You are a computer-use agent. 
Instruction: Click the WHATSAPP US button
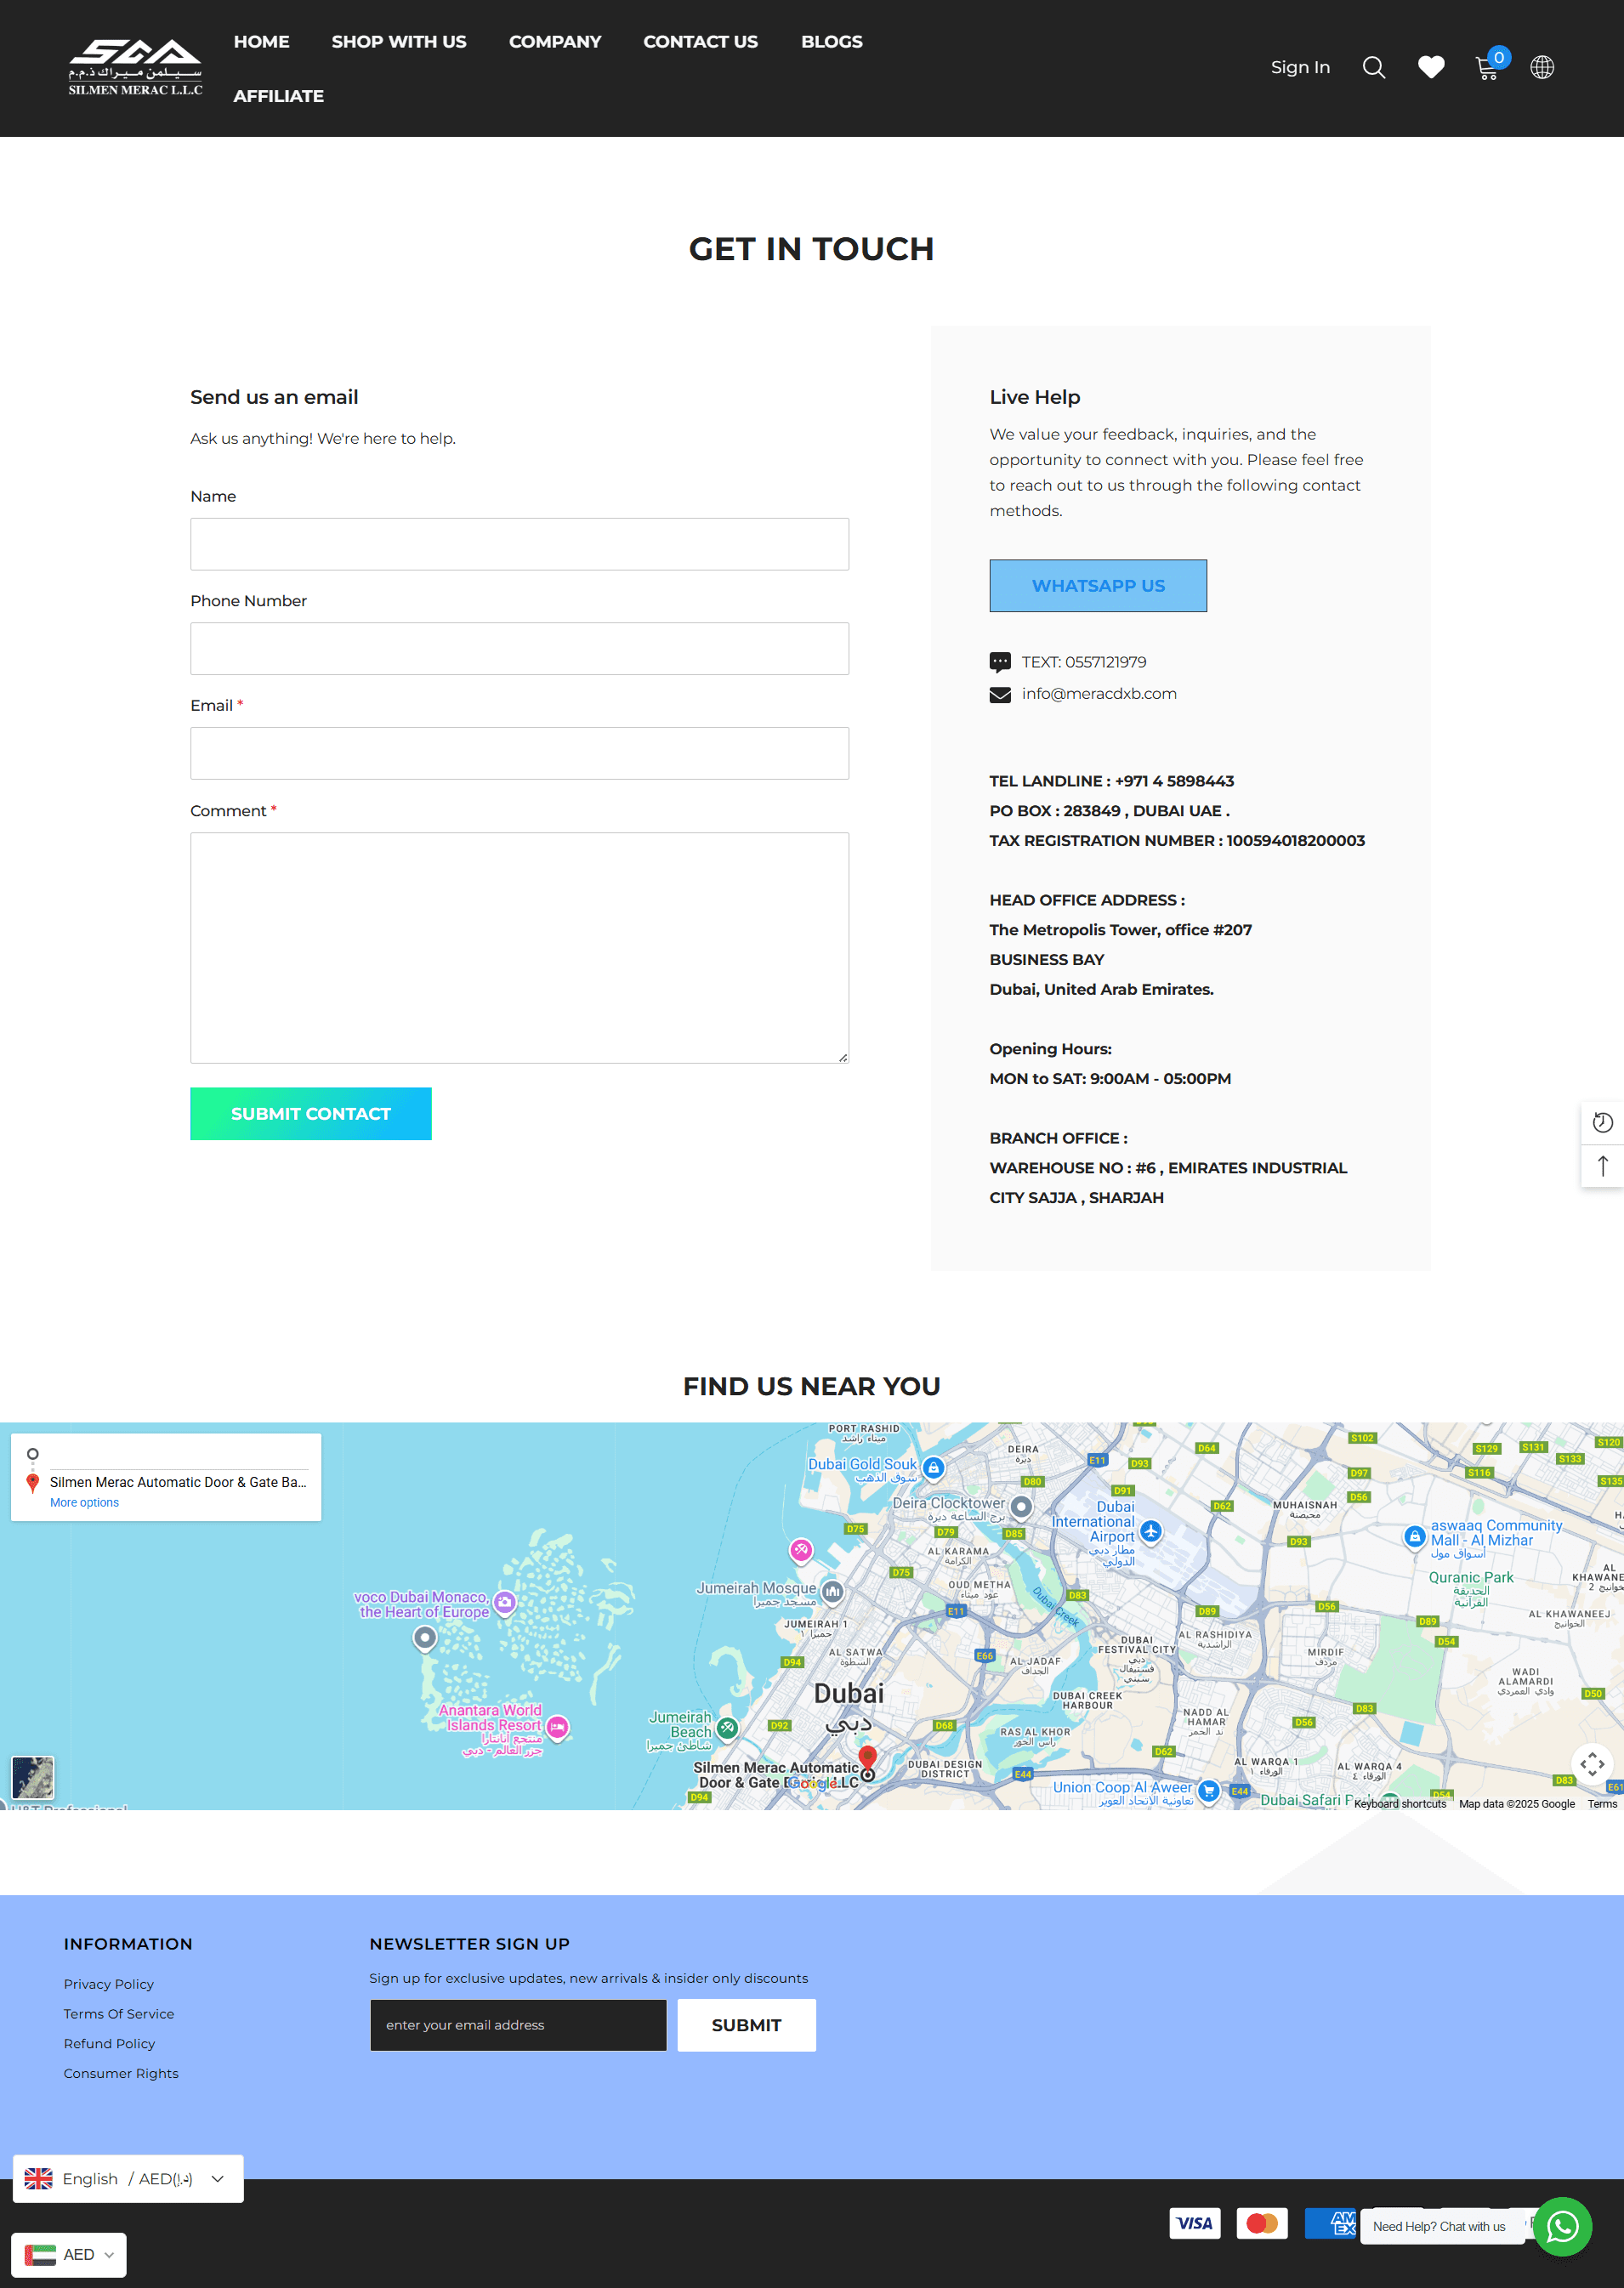(x=1098, y=586)
